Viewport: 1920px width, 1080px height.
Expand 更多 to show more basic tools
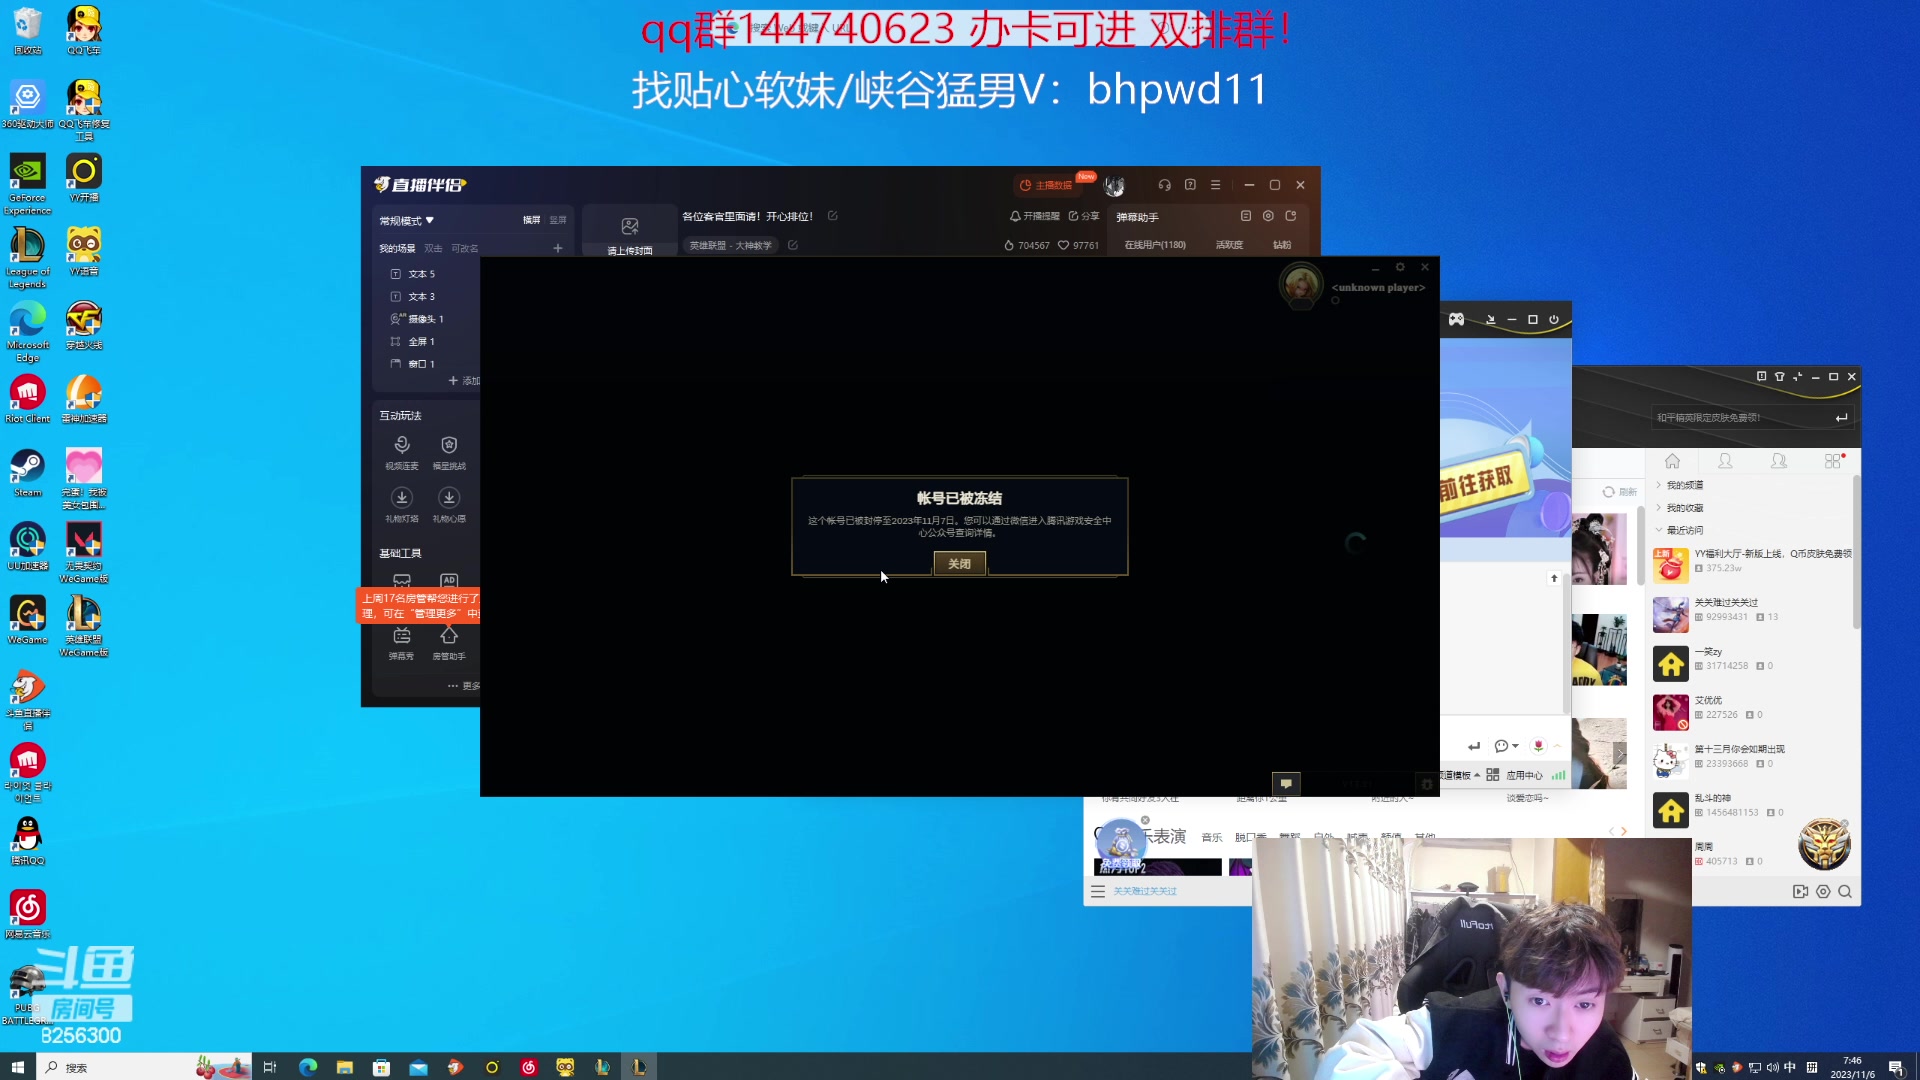pos(464,686)
